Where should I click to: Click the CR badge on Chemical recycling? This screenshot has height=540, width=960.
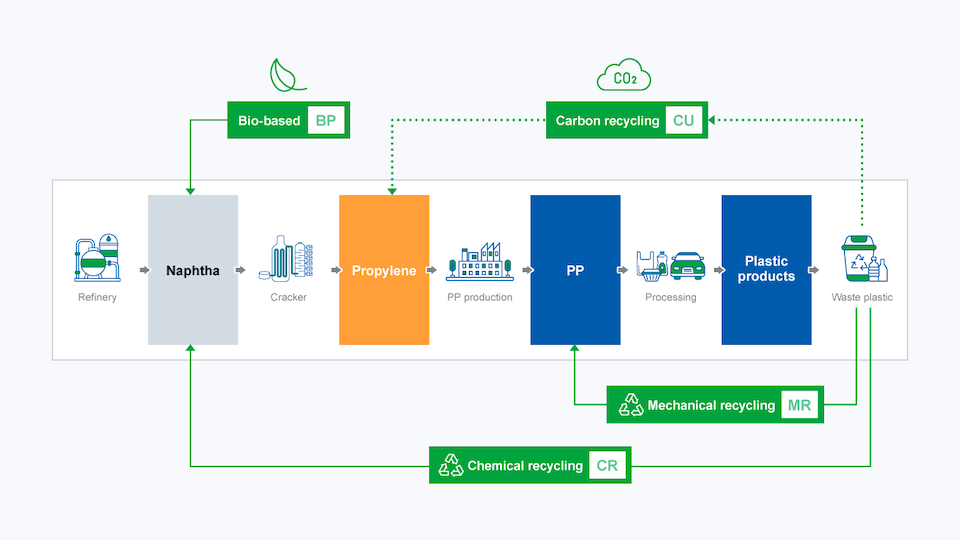[x=607, y=465]
